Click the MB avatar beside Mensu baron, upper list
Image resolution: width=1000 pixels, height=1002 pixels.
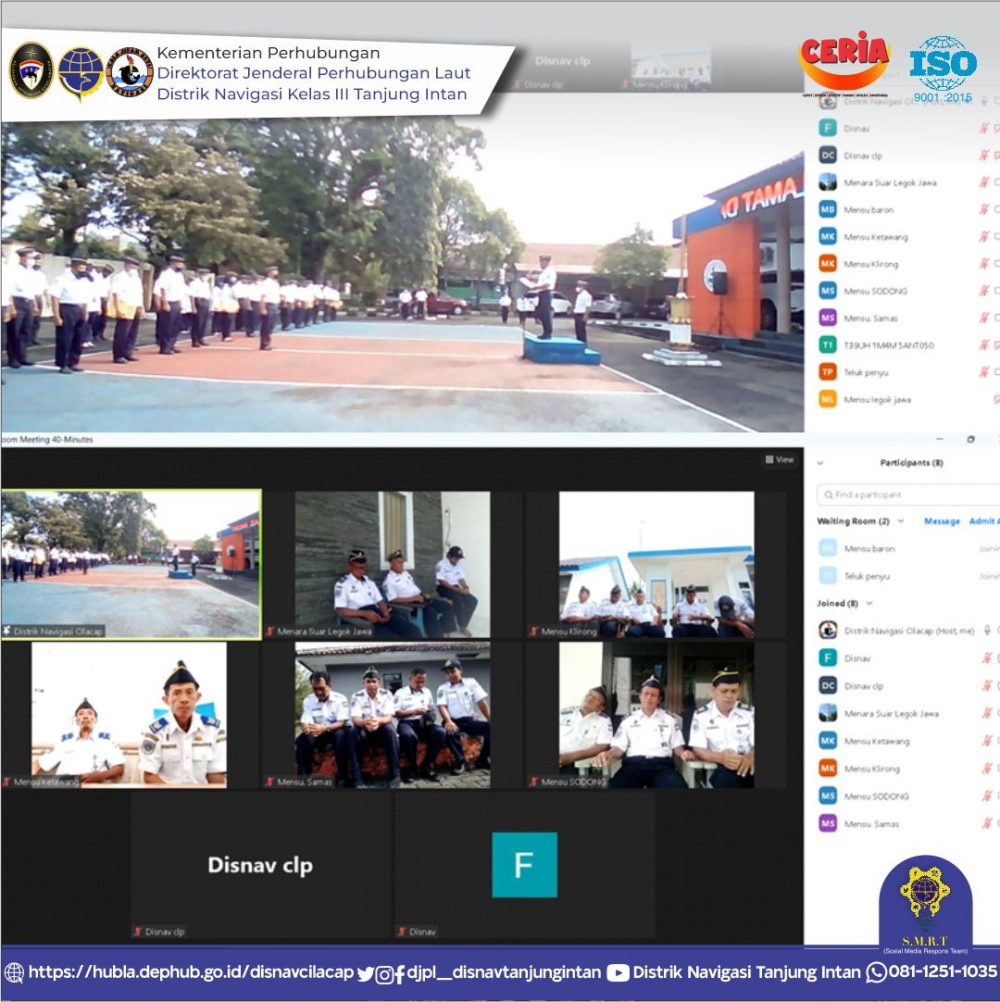(828, 210)
